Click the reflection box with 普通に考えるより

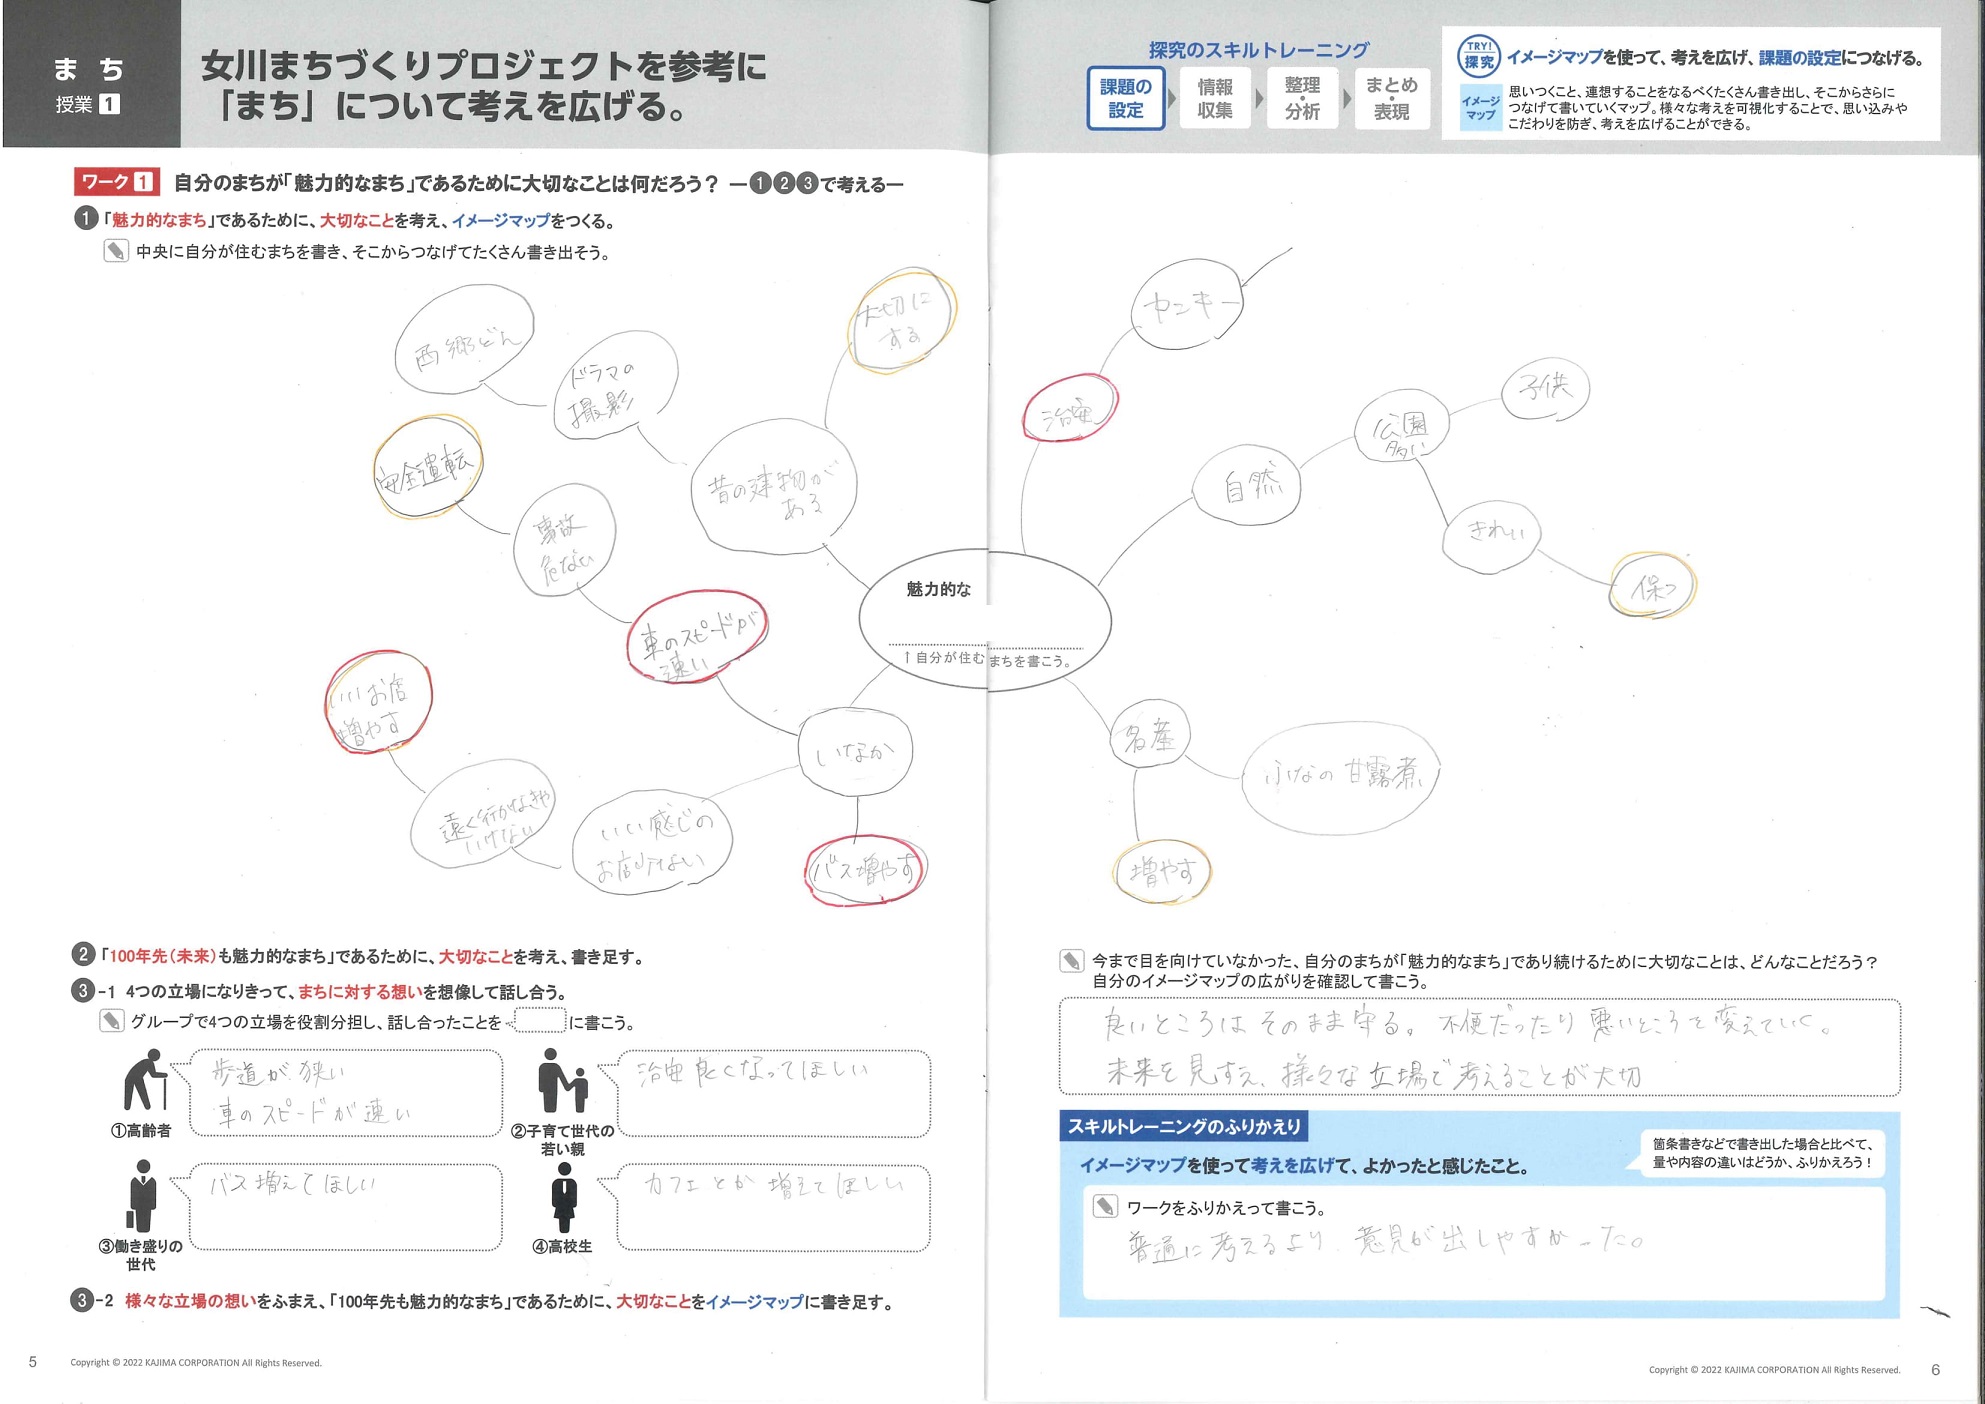[1484, 1243]
